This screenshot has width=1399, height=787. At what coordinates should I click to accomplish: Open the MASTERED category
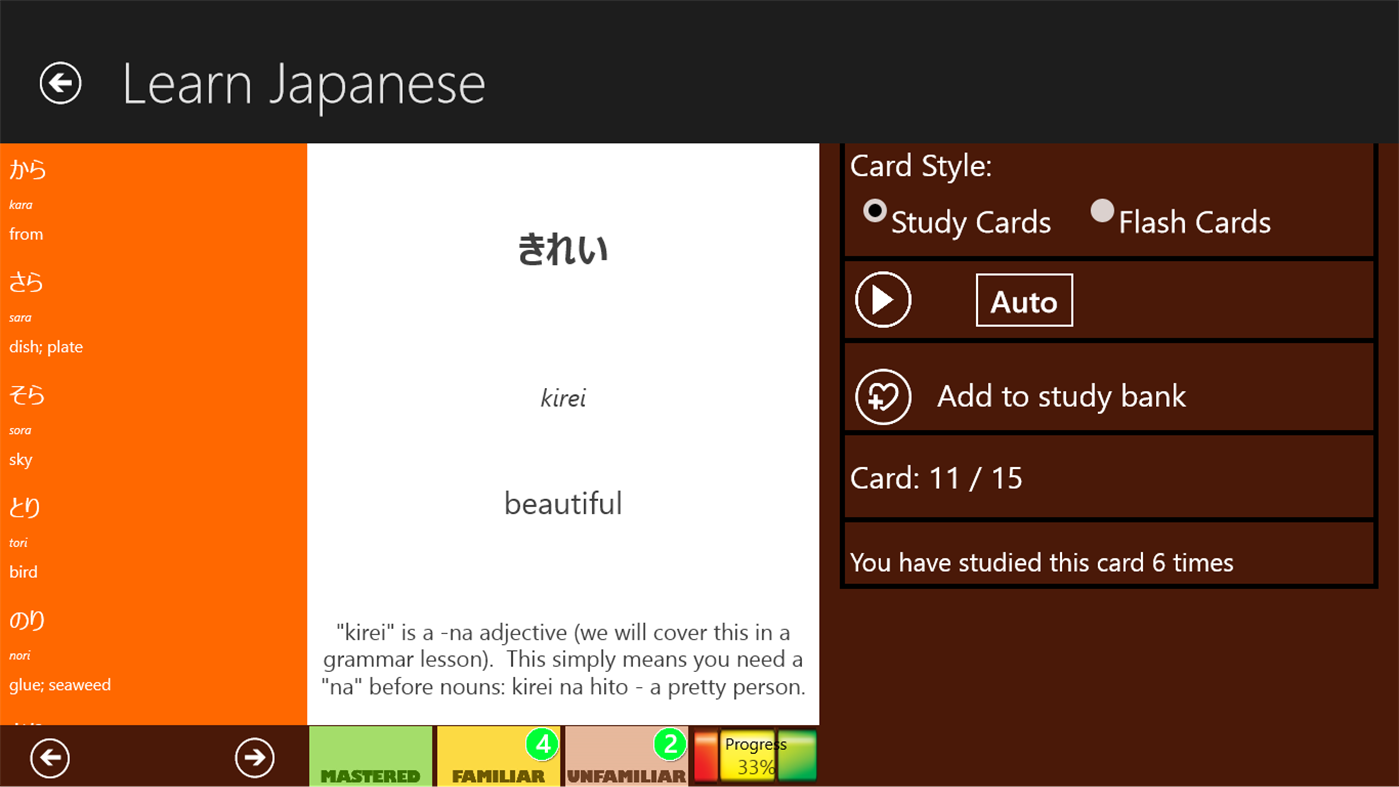[x=371, y=757]
